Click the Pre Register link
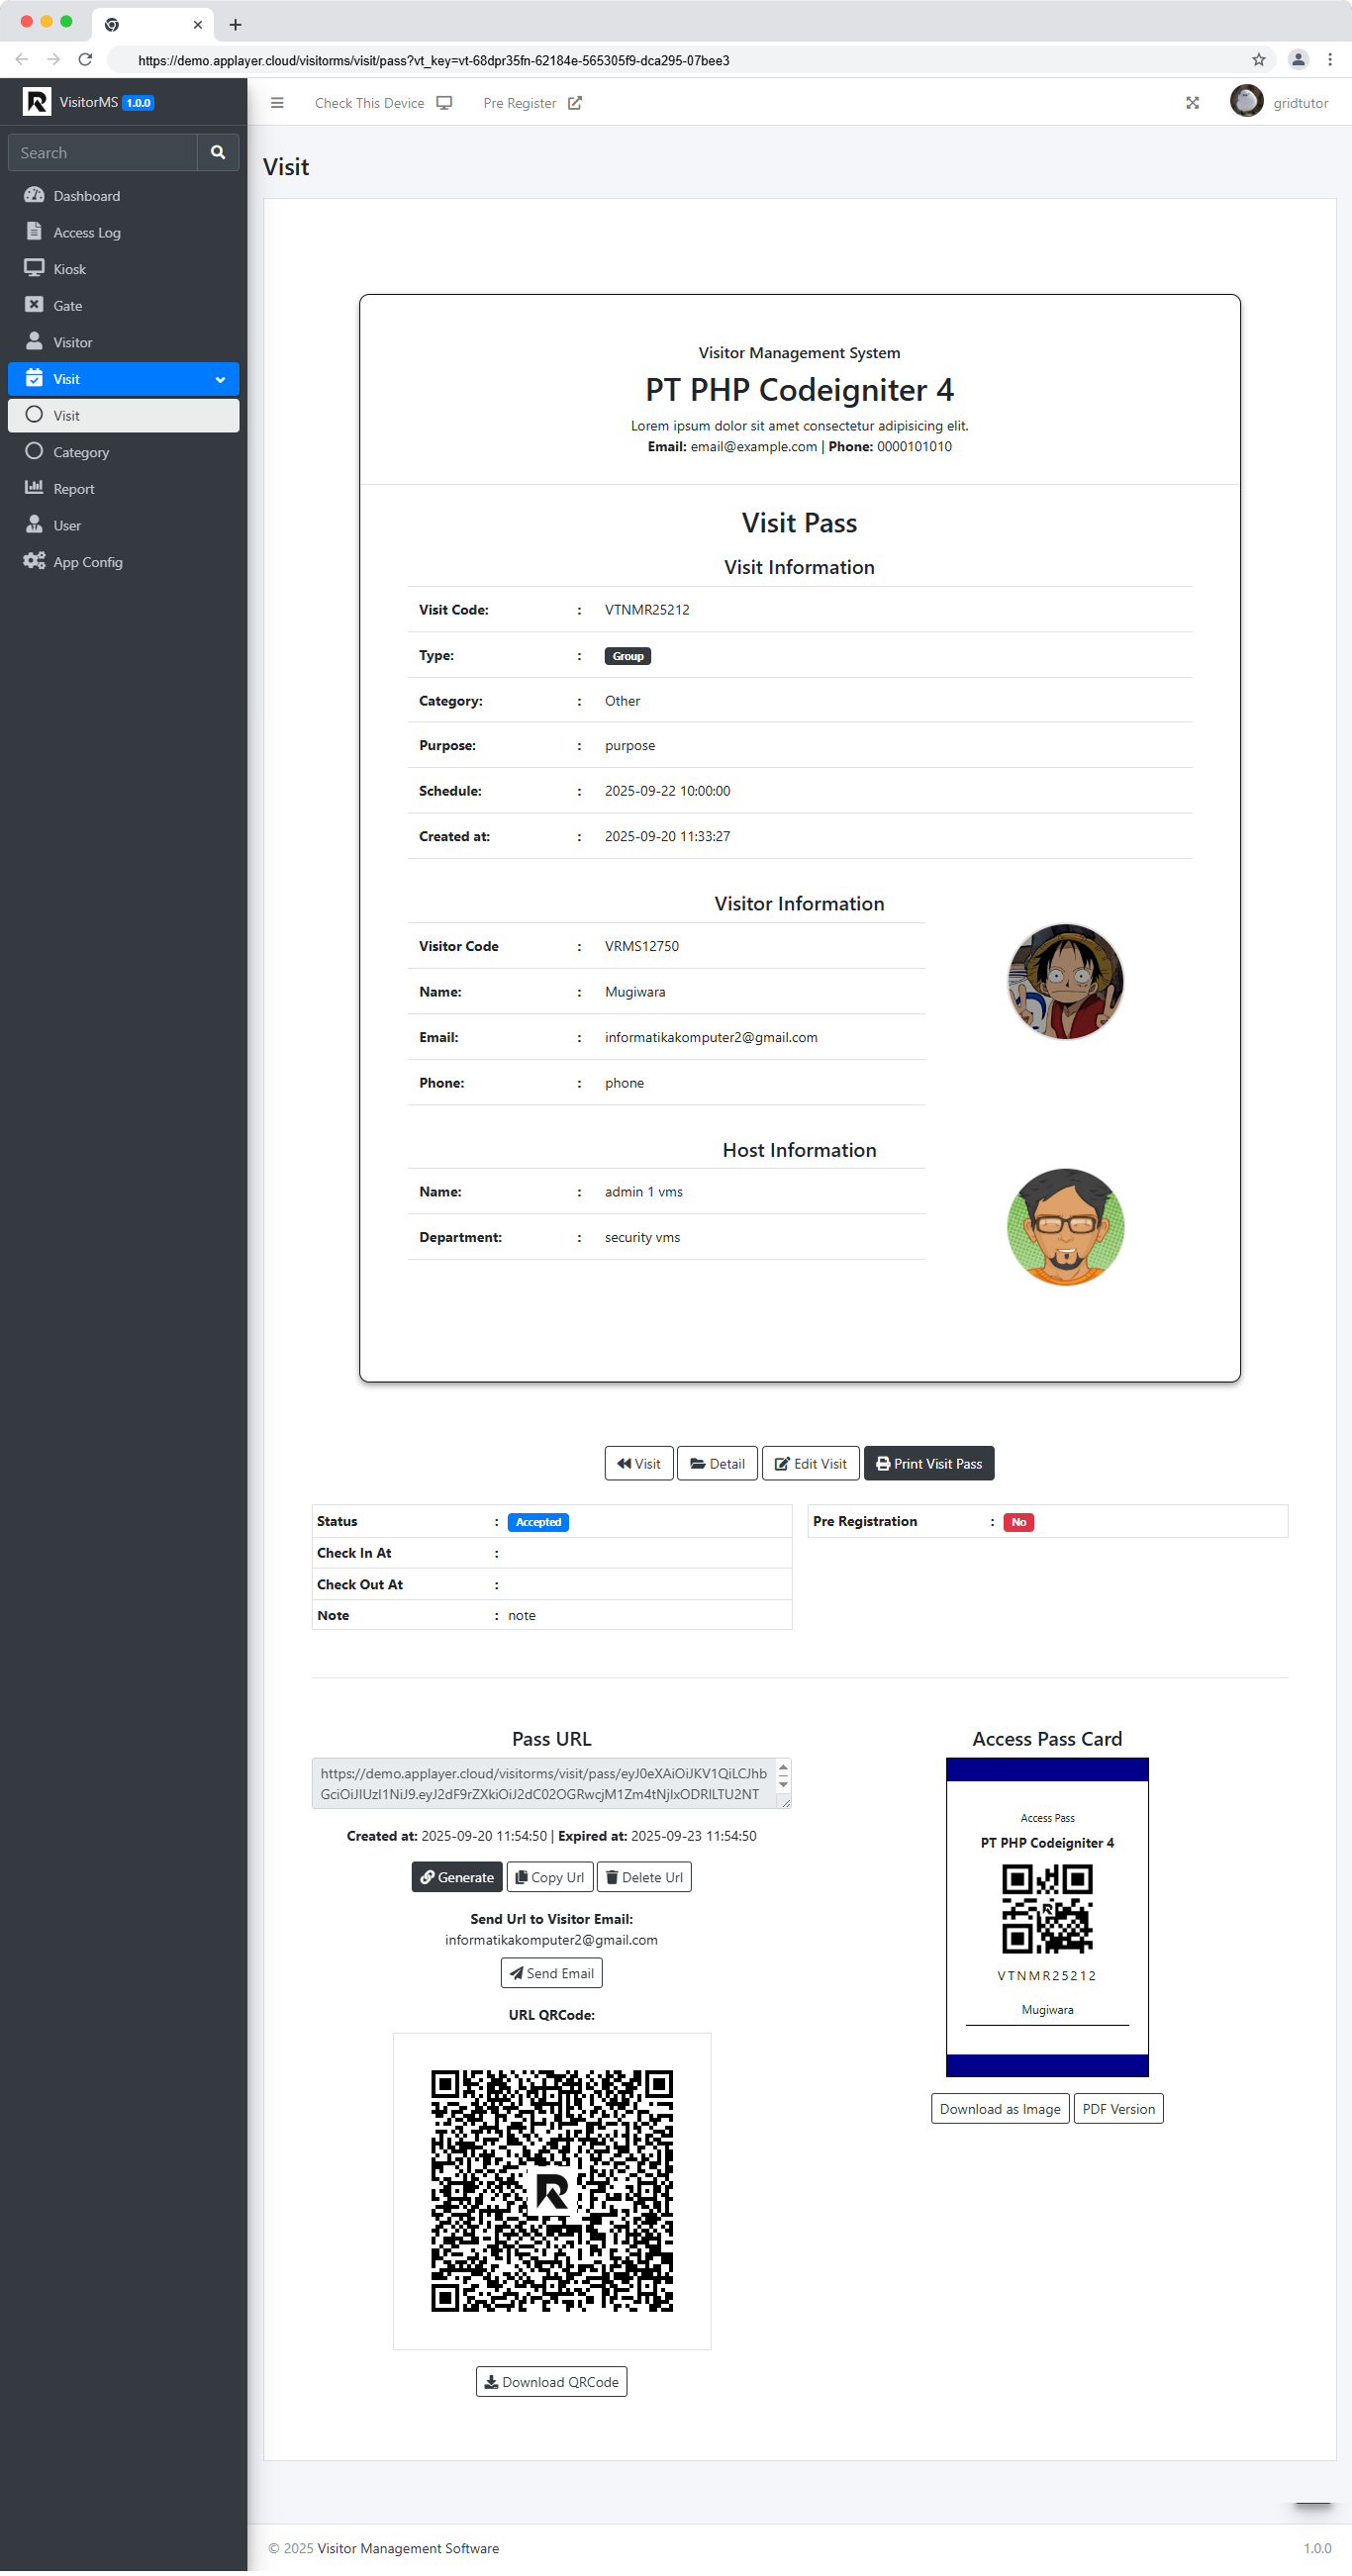The width and height of the screenshot is (1352, 2576). (x=532, y=103)
